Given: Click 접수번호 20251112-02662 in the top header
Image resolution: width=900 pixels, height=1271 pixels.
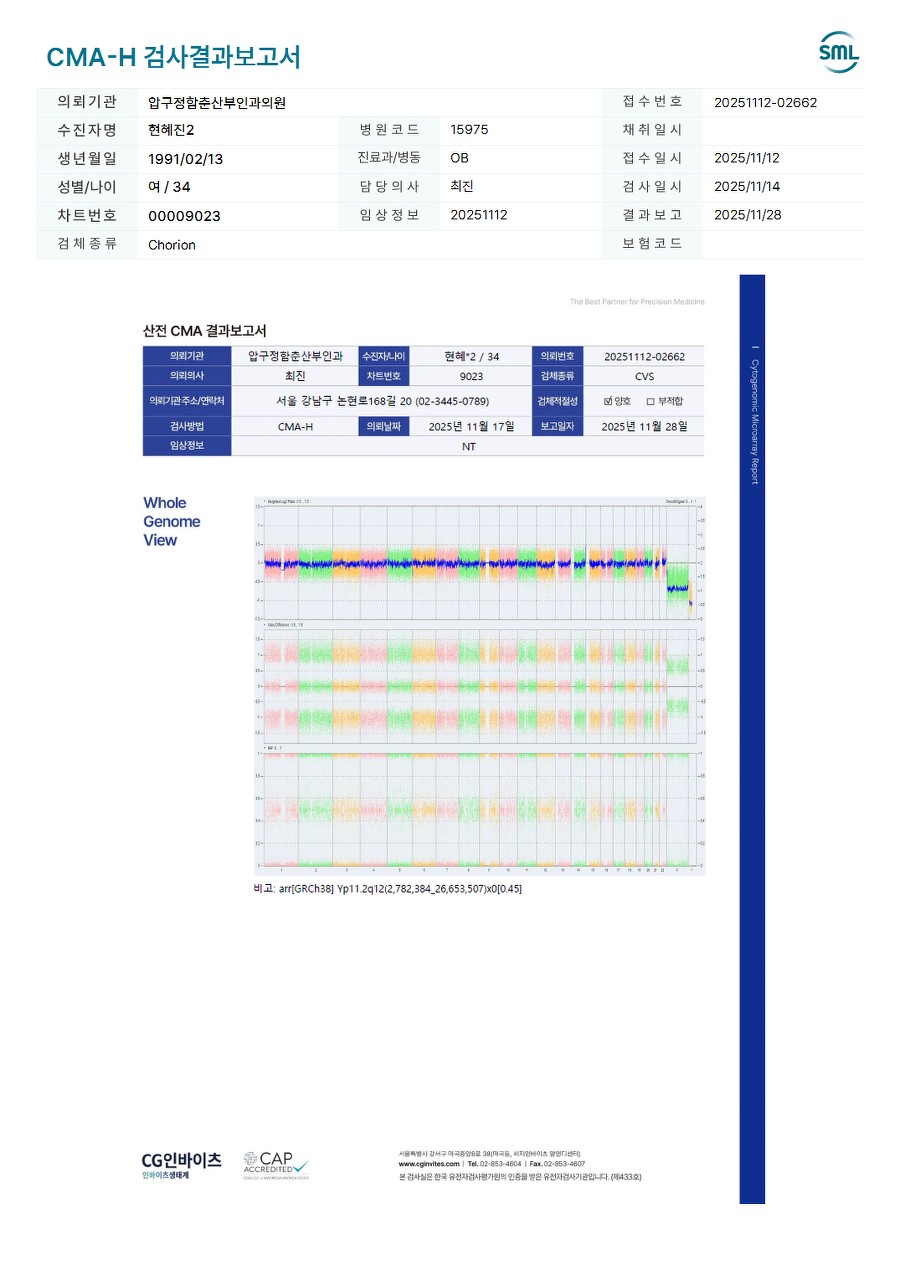Looking at the screenshot, I should point(766,102).
